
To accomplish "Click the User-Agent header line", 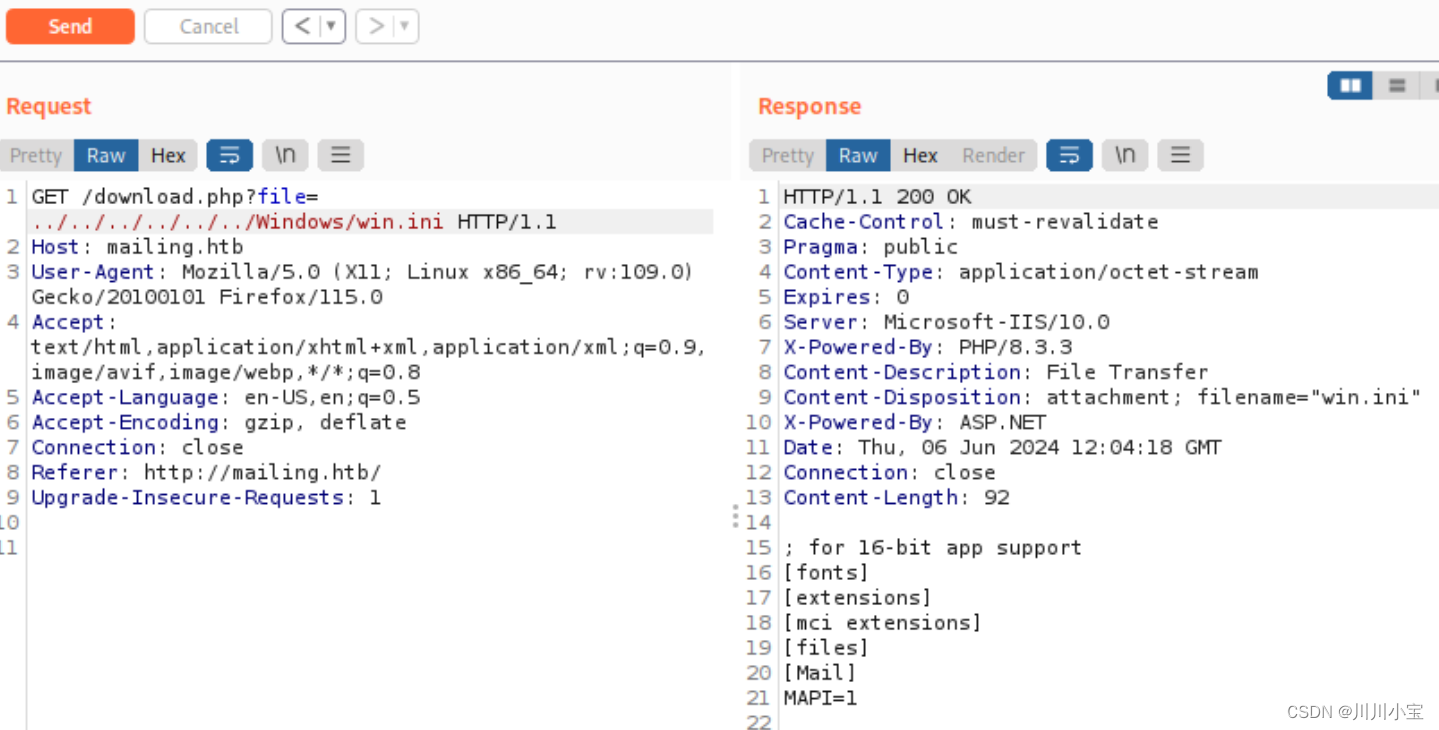I will click(362, 284).
